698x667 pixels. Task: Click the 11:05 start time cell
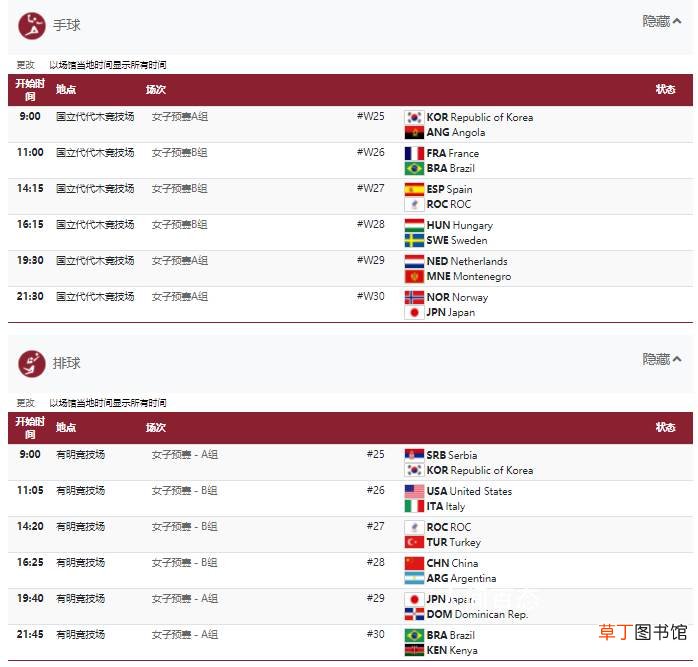[30, 490]
